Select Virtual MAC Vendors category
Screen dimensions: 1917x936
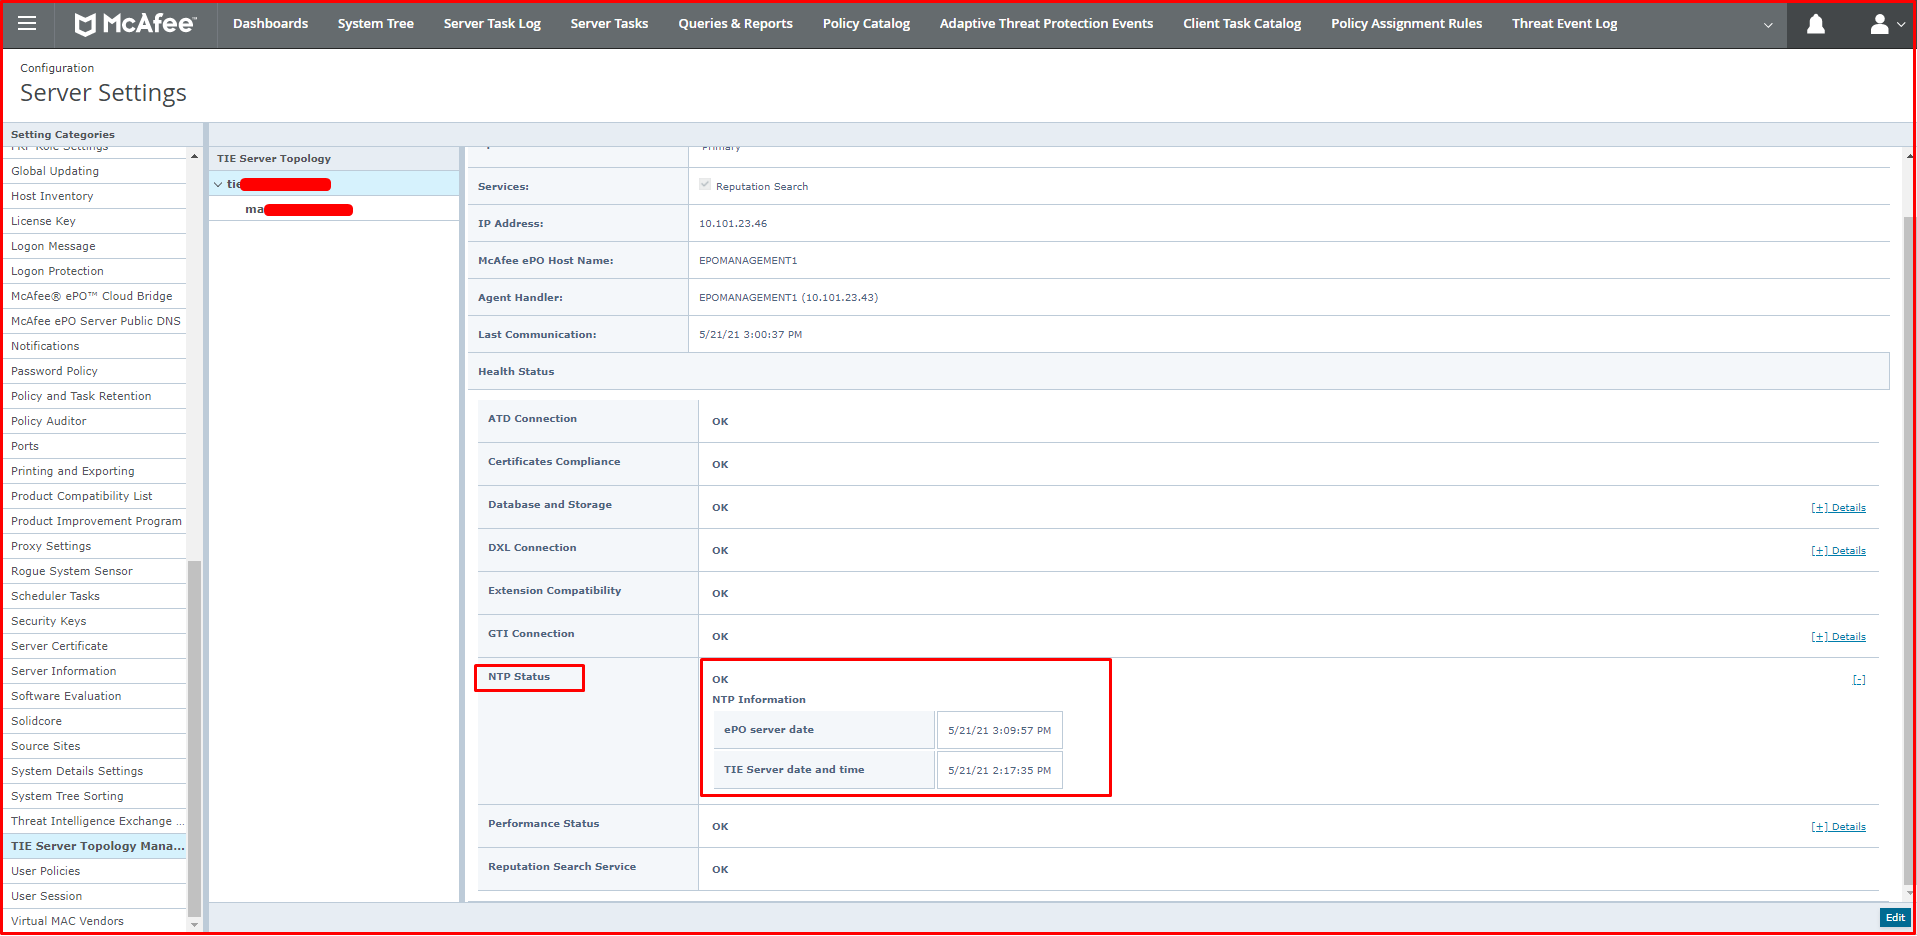coord(94,921)
